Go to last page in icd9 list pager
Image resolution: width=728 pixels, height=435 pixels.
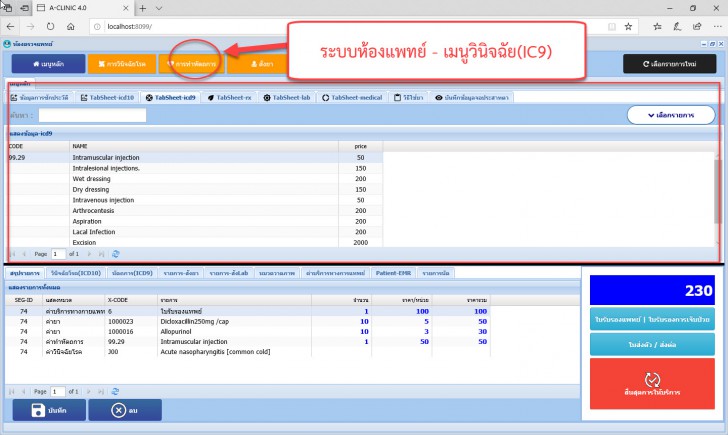click(x=101, y=254)
